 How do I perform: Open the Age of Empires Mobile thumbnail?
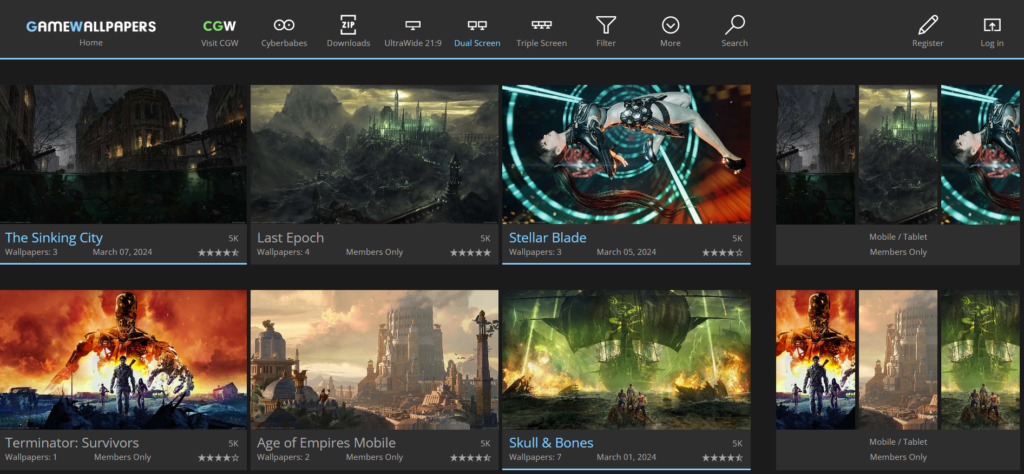(374, 359)
